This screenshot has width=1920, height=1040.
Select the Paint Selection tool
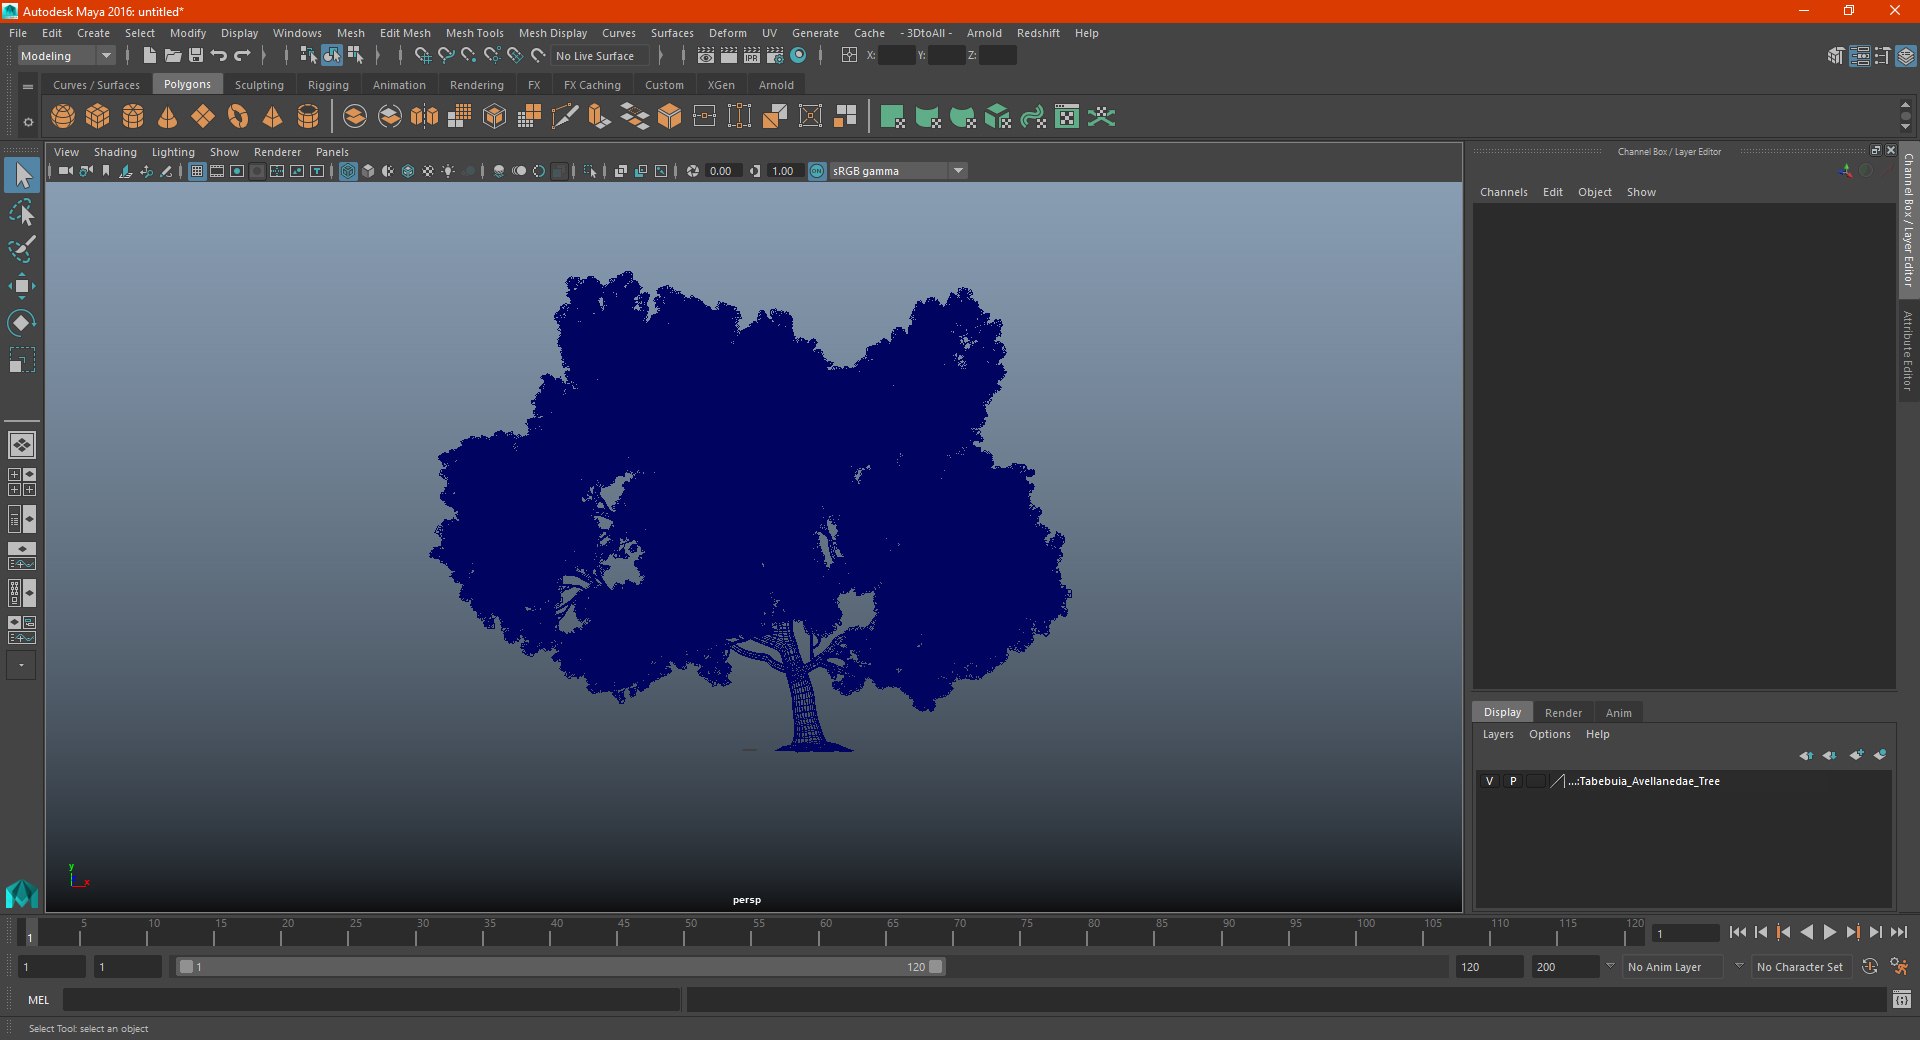click(x=22, y=249)
